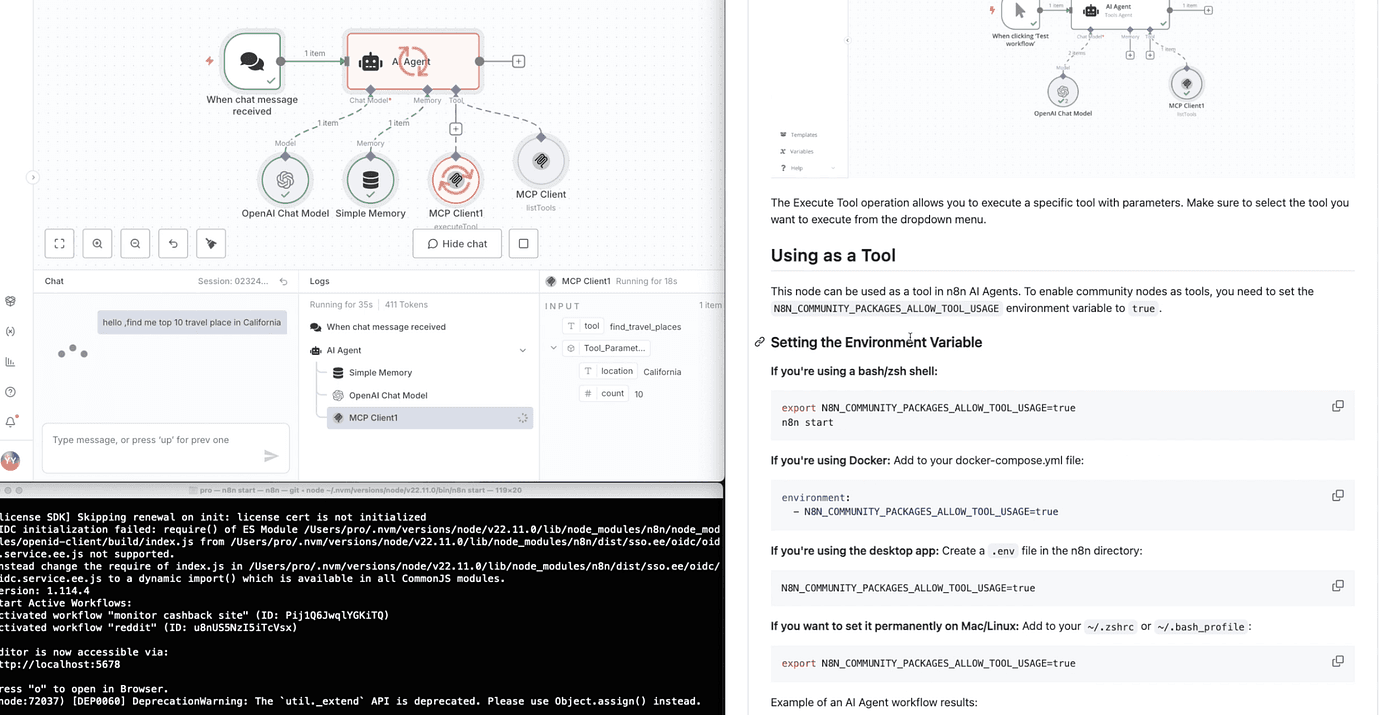
Task: Expand the left sidebar with arrow
Action: pos(33,178)
